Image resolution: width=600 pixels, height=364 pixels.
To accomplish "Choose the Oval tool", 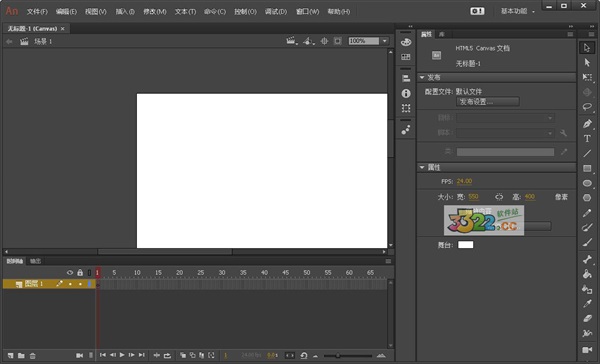I will coord(587,183).
